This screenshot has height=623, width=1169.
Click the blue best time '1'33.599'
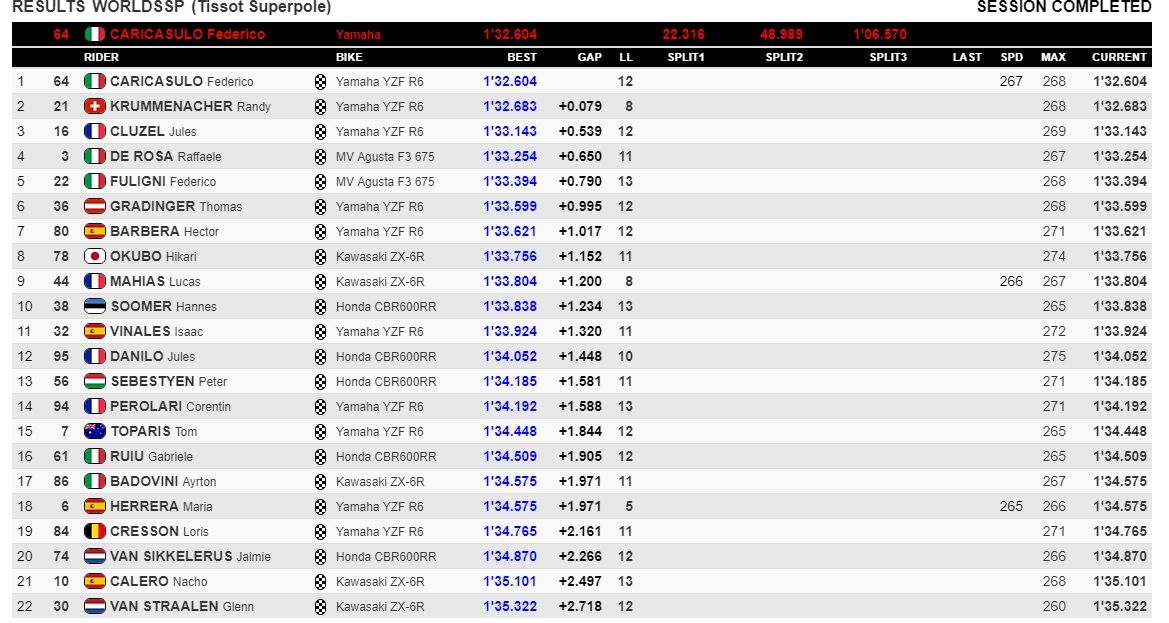(510, 206)
